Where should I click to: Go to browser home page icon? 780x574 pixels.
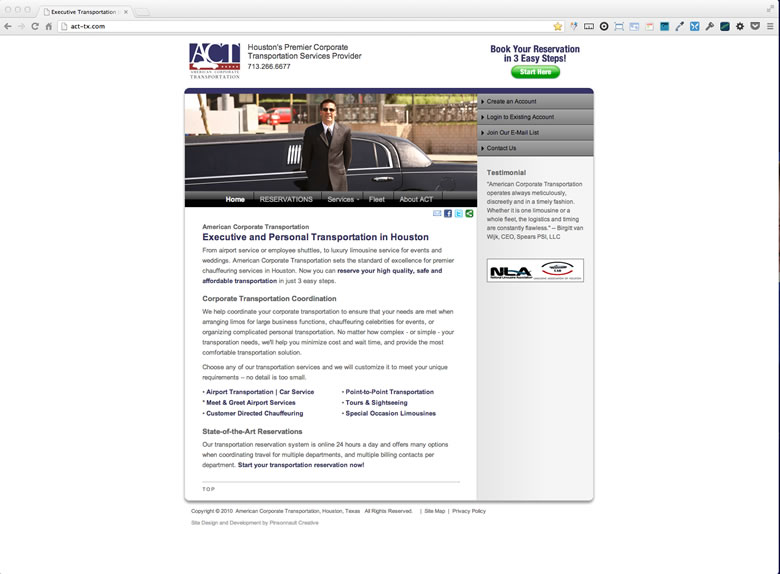click(x=49, y=26)
